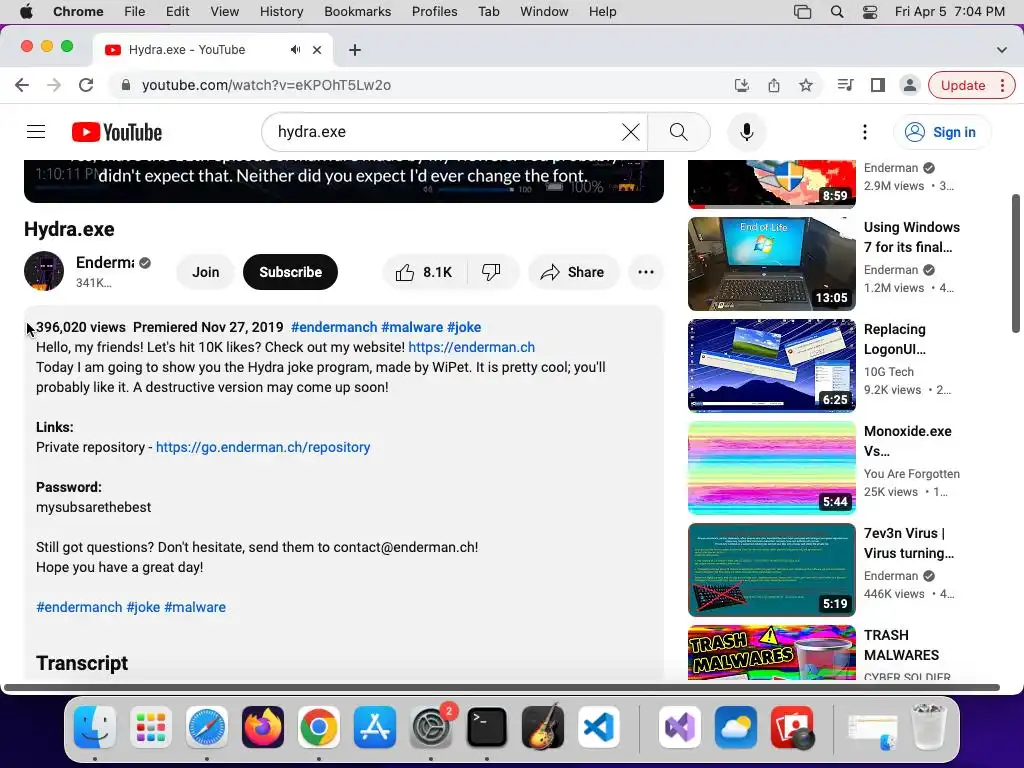The image size is (1024, 768).
Task: Open more actions ellipsis under video
Action: click(x=645, y=272)
